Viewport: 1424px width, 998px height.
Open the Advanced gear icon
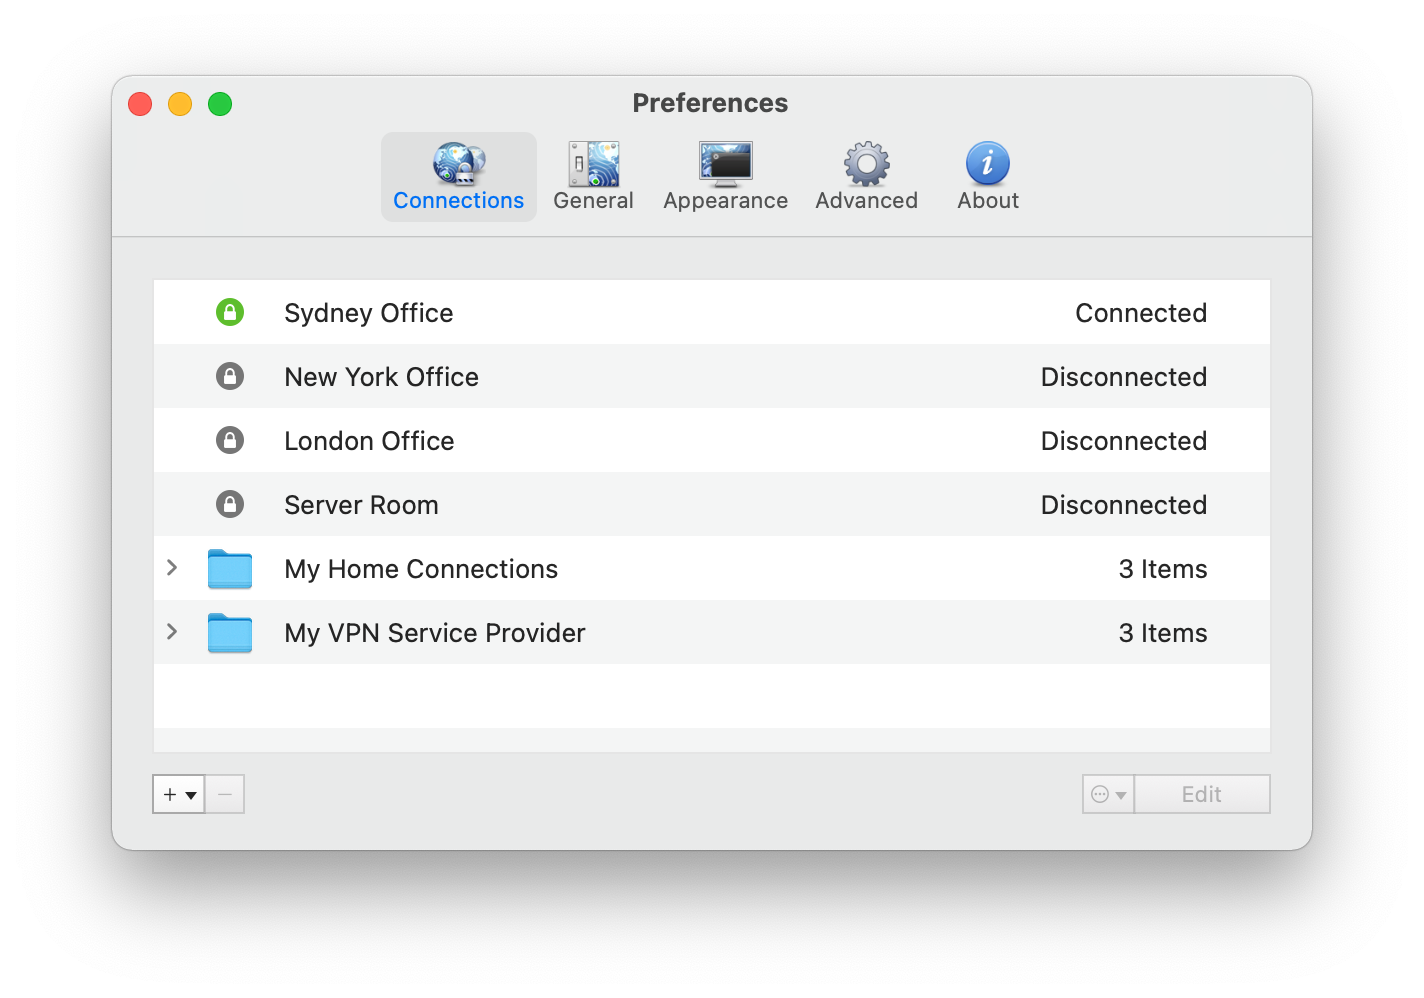[x=866, y=164]
